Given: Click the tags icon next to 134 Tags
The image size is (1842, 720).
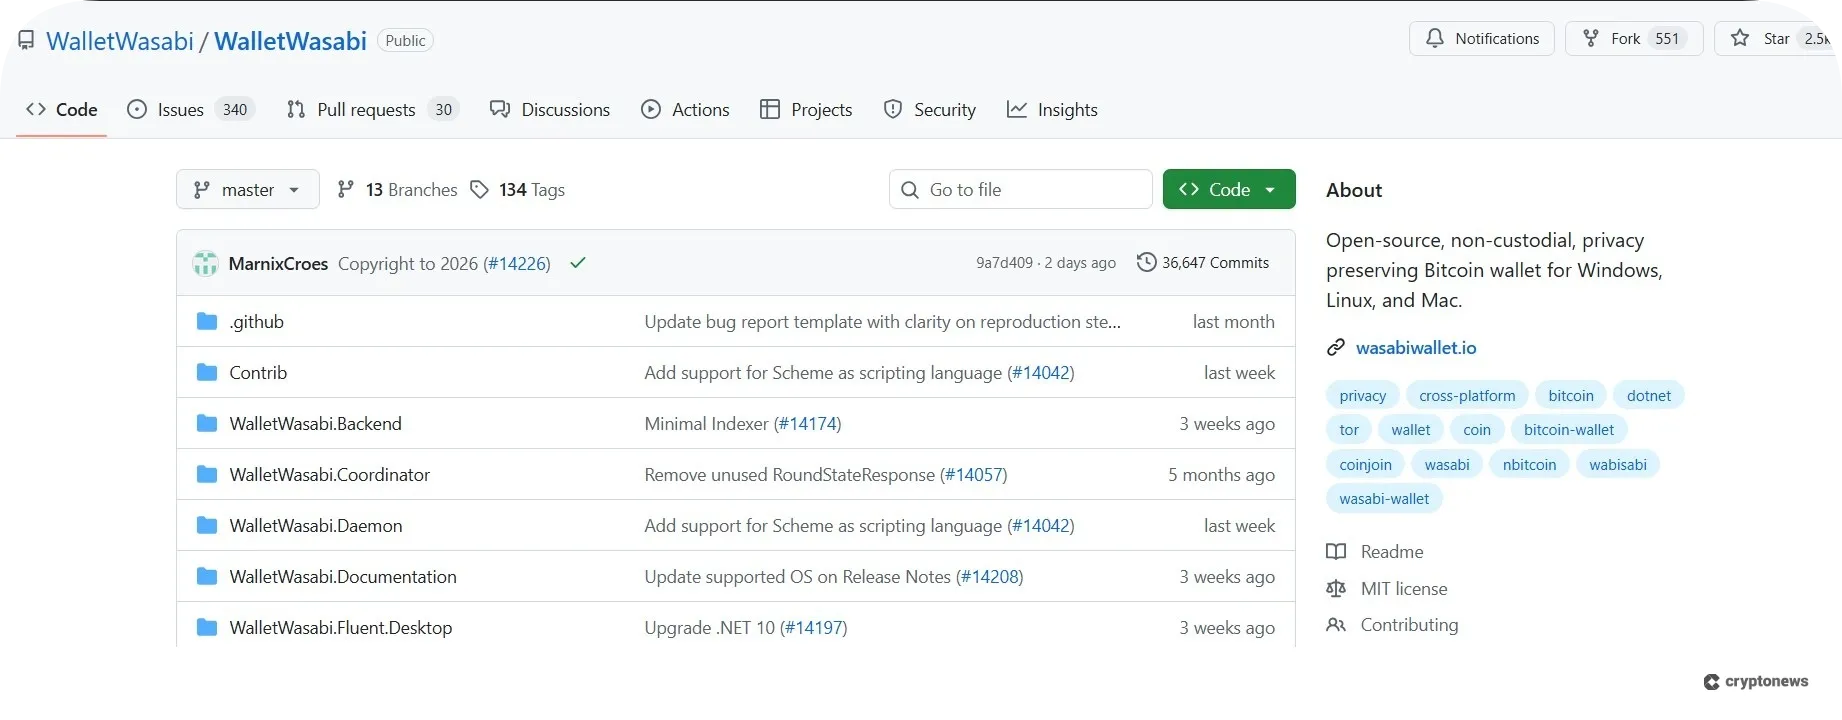Looking at the screenshot, I should point(480,189).
